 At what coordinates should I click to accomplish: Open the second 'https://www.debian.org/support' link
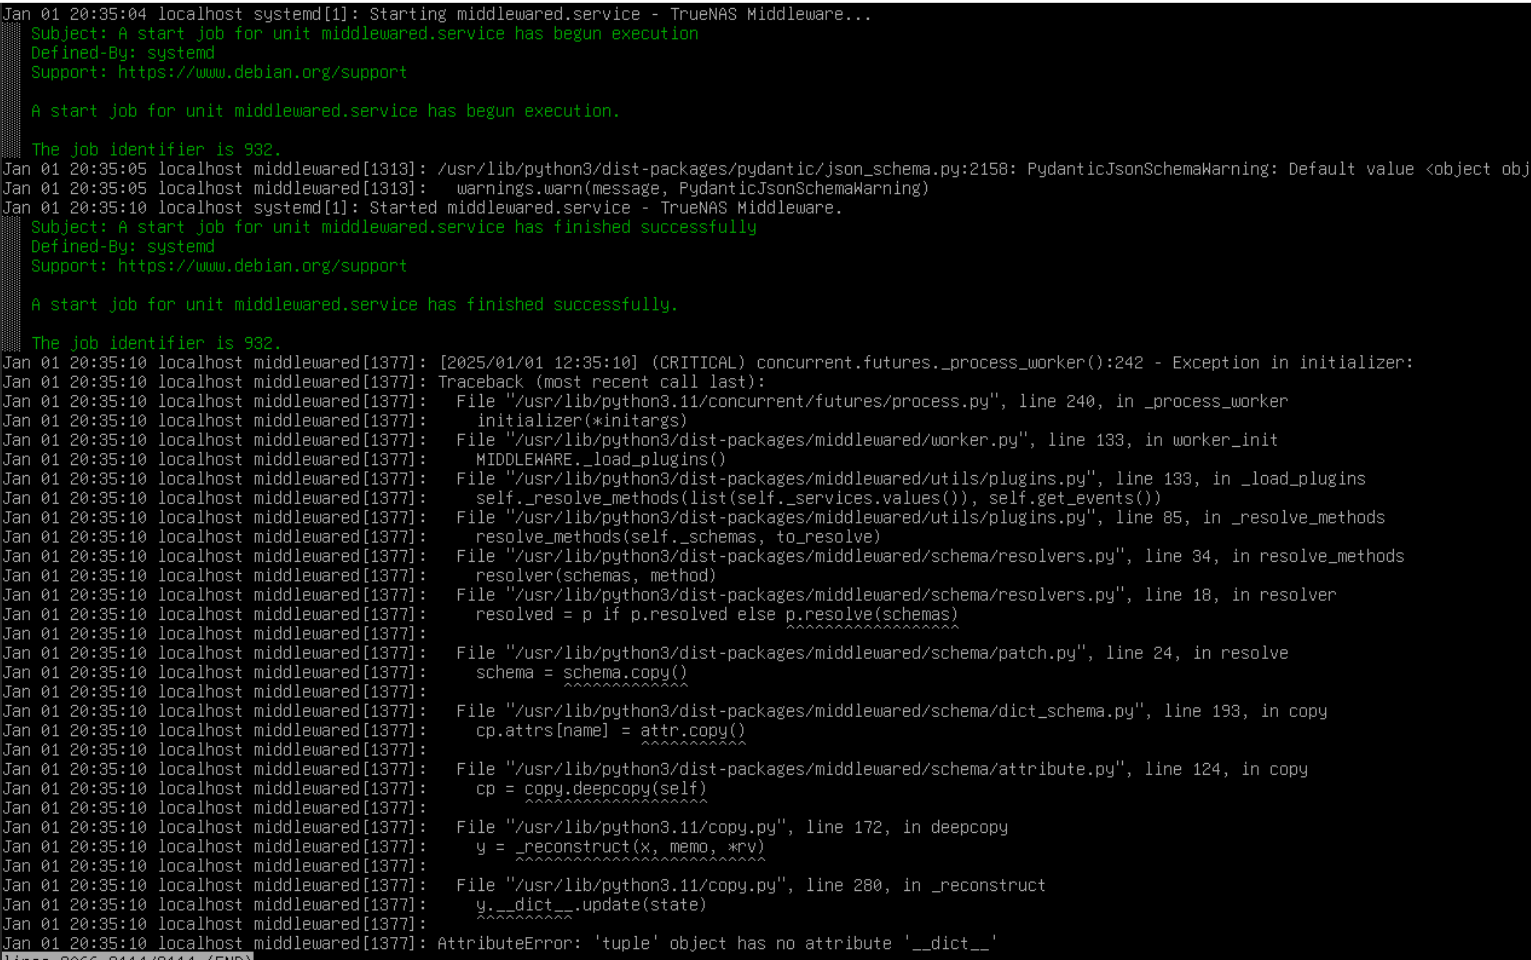262,266
